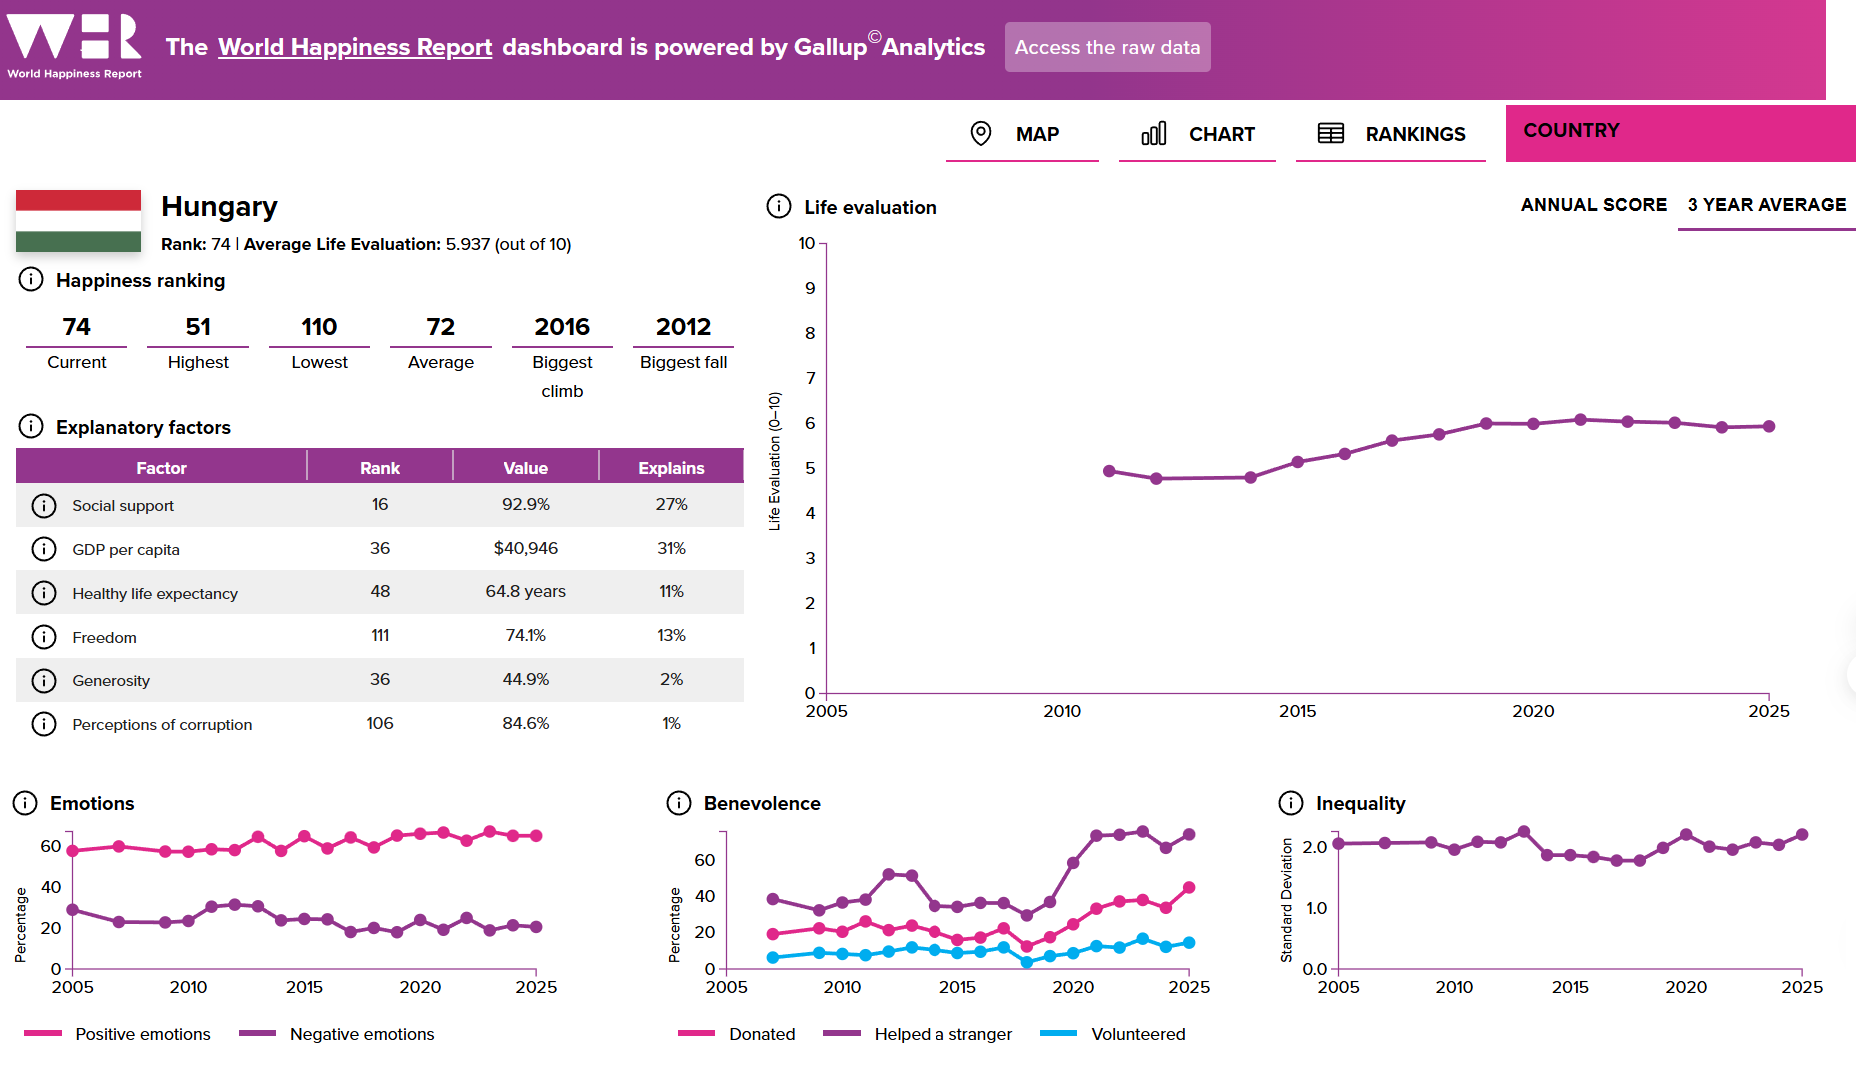Click Average ranking value 72

pos(441,327)
